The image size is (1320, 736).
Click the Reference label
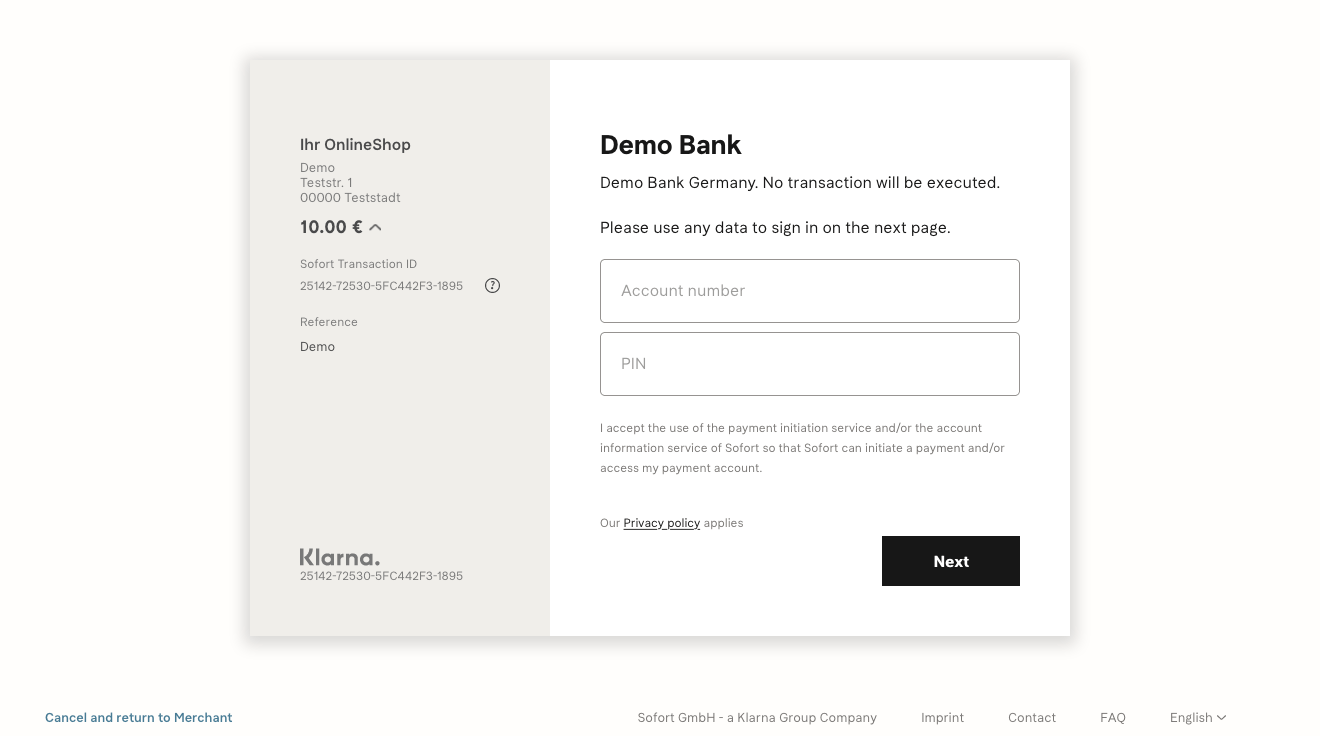point(328,322)
